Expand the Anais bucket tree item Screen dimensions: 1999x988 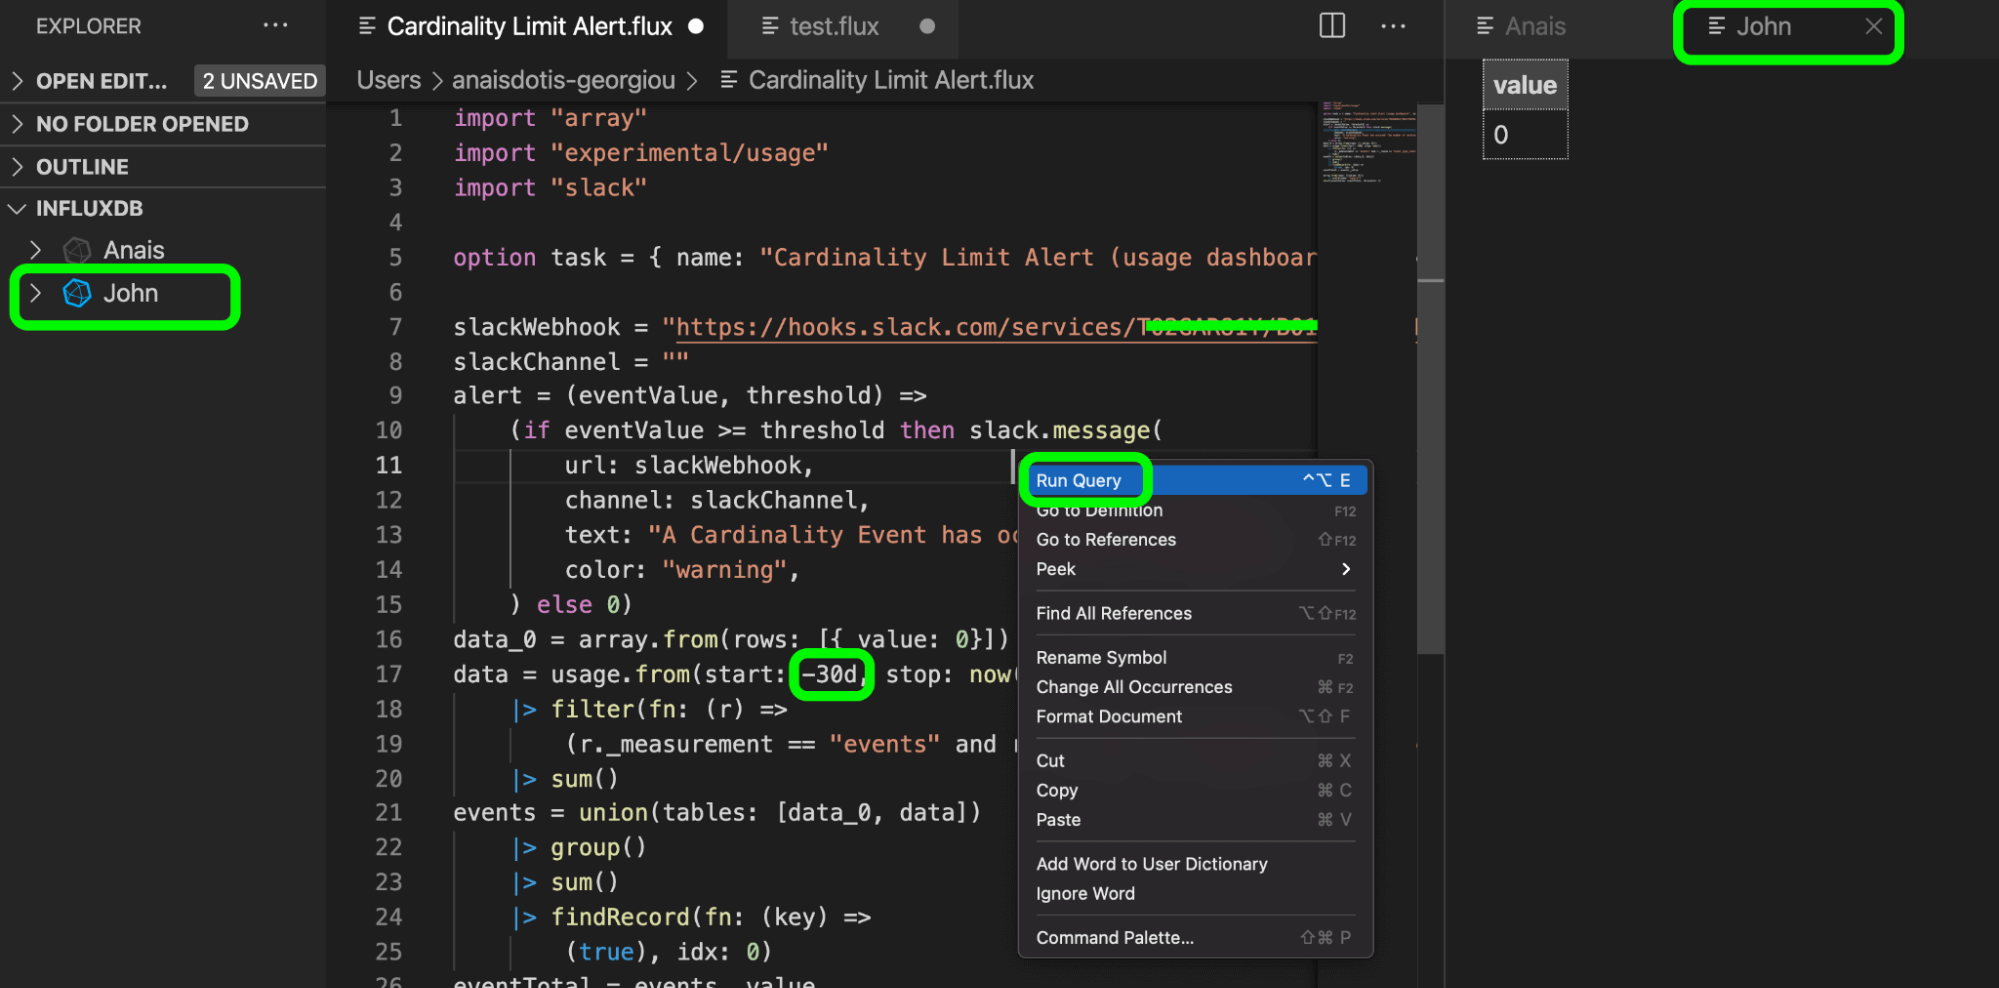36,249
